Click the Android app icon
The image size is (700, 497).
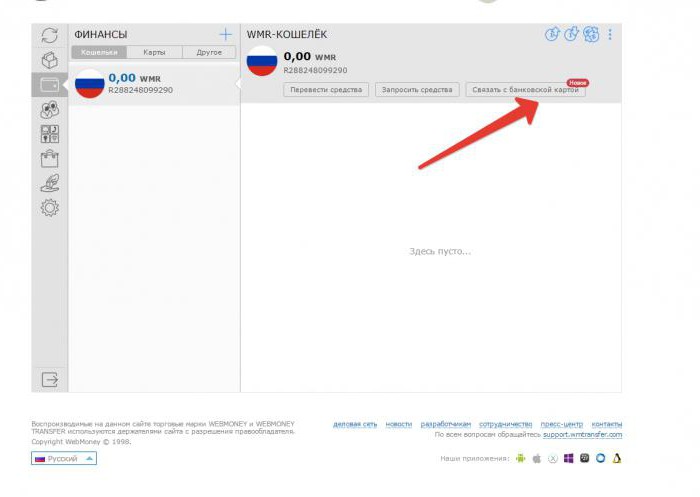pos(521,459)
